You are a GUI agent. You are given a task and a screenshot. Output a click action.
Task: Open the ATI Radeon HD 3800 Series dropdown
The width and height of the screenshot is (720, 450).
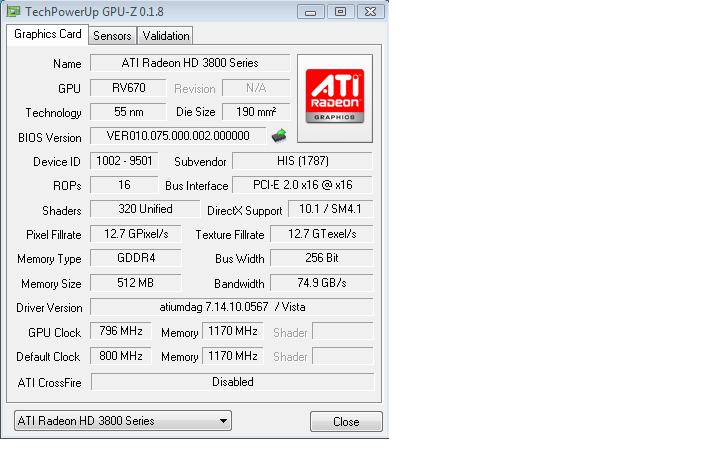tap(123, 421)
